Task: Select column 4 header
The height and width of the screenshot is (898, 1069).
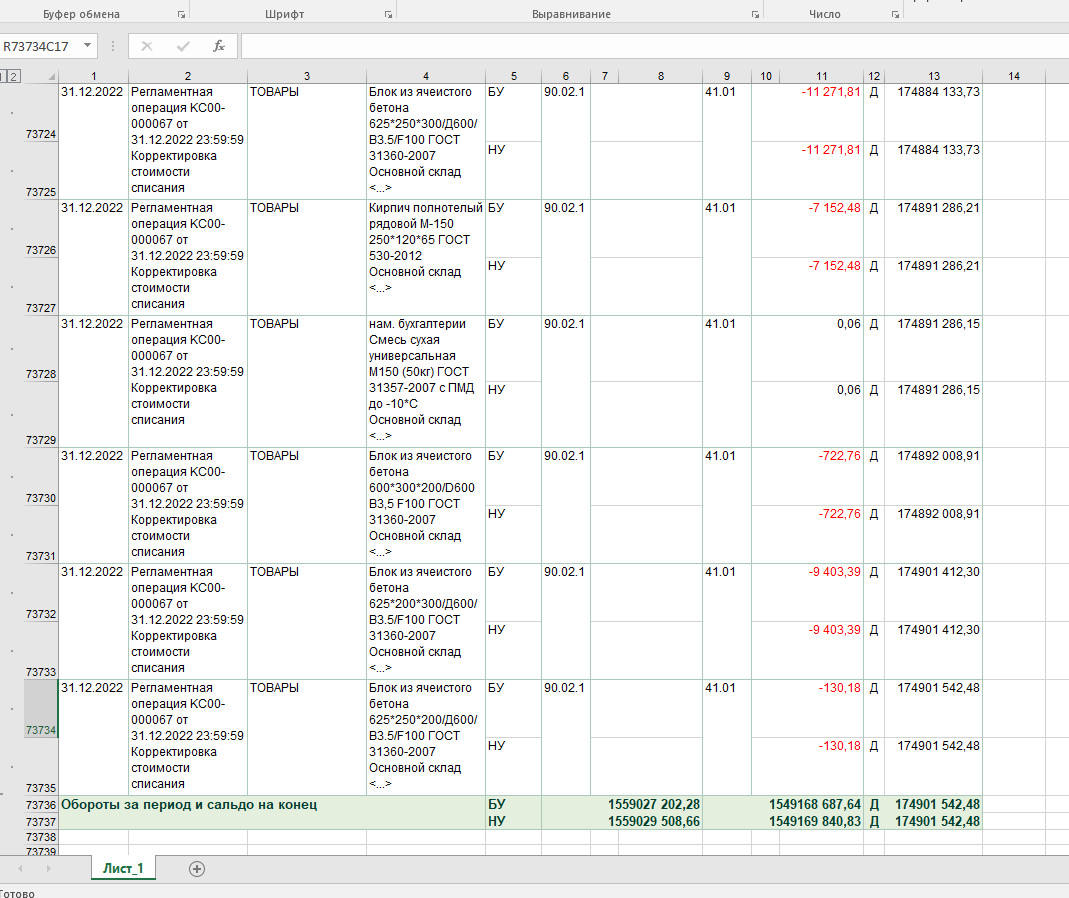Action: pos(425,76)
